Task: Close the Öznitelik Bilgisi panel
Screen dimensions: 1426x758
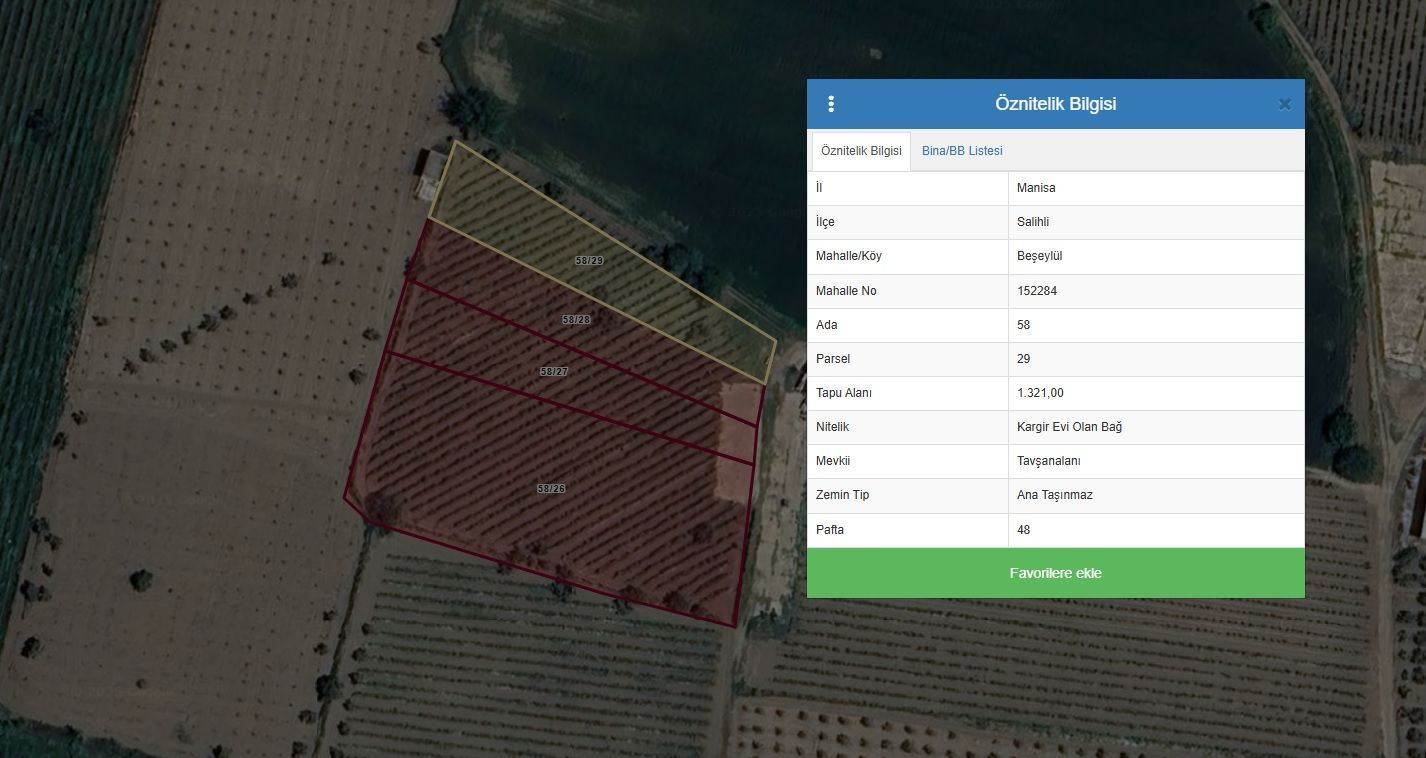Action: click(x=1285, y=104)
